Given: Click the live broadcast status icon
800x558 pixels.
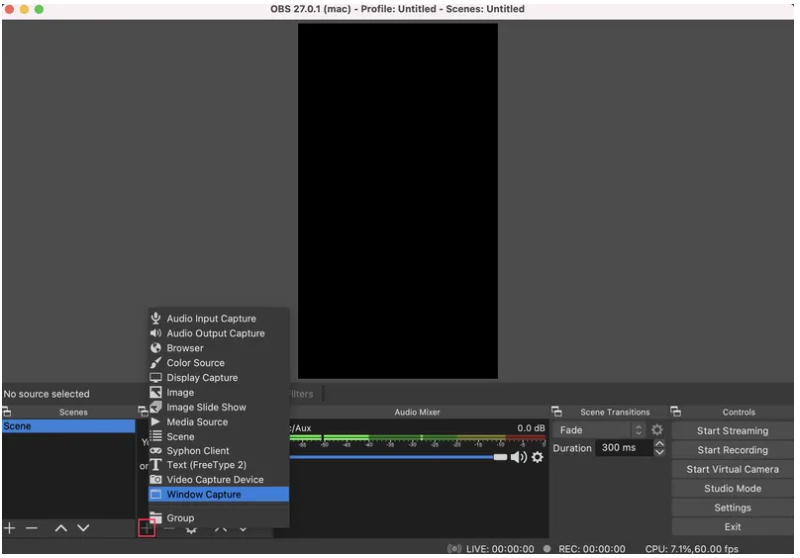Looking at the screenshot, I should (x=454, y=549).
